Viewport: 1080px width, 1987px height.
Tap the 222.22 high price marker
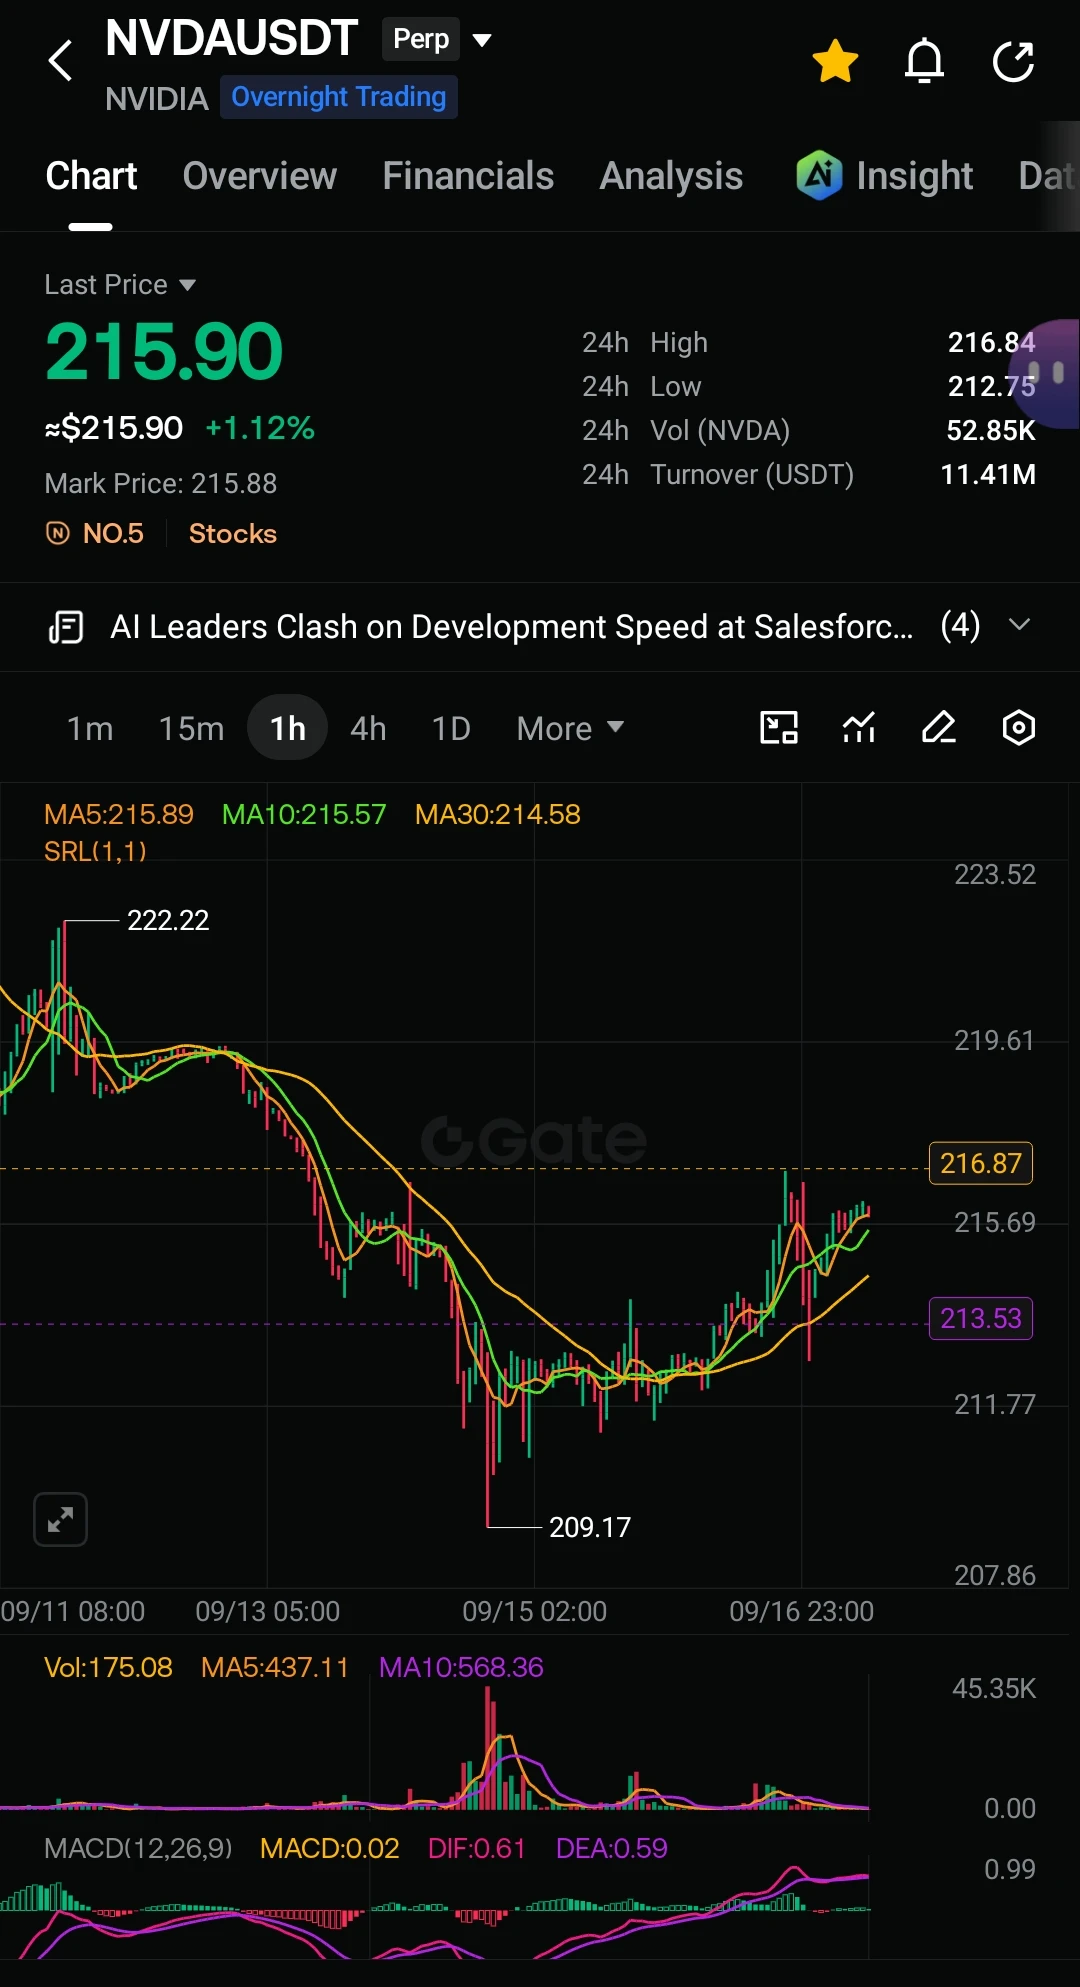point(168,920)
